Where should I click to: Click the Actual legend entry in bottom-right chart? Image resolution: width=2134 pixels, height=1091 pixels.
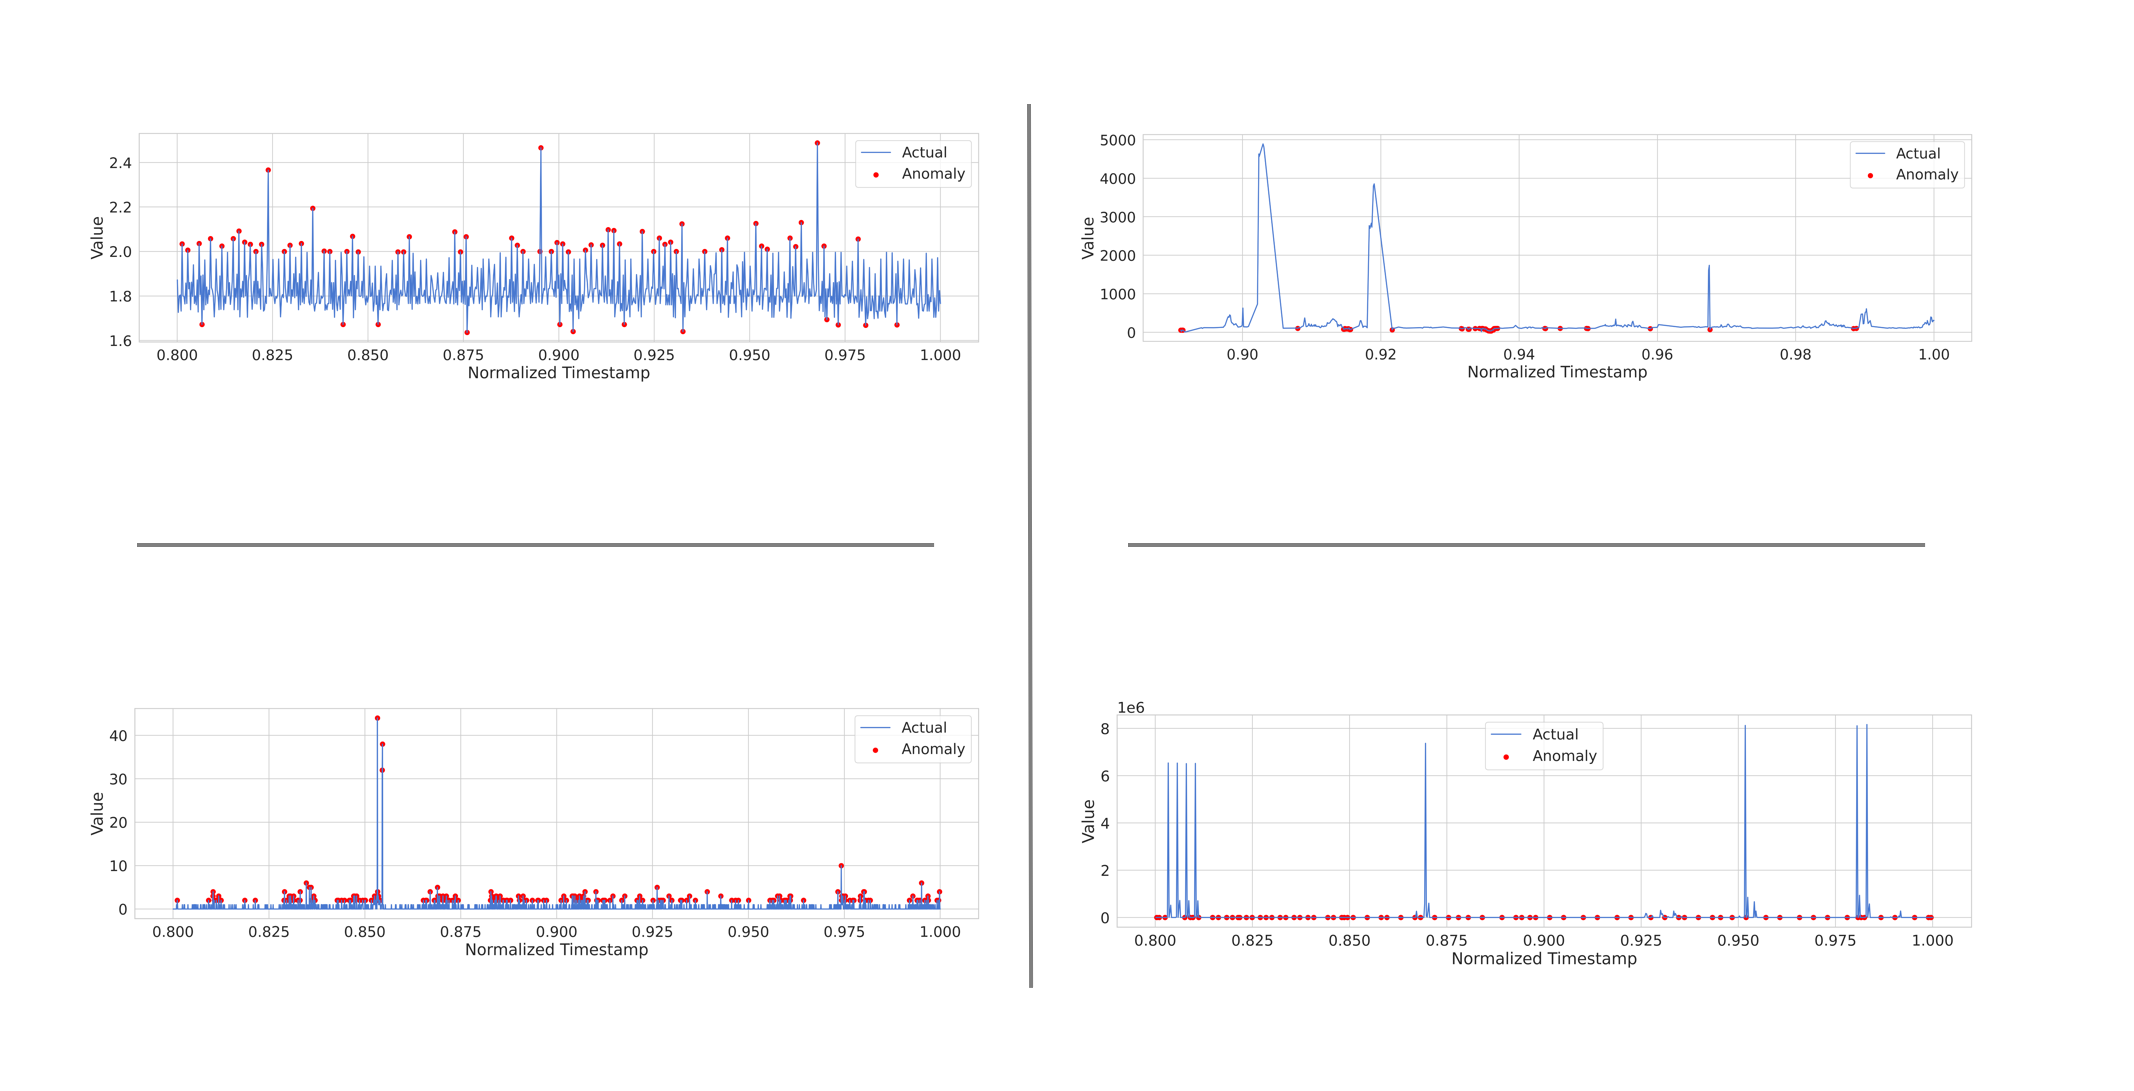(x=1554, y=735)
